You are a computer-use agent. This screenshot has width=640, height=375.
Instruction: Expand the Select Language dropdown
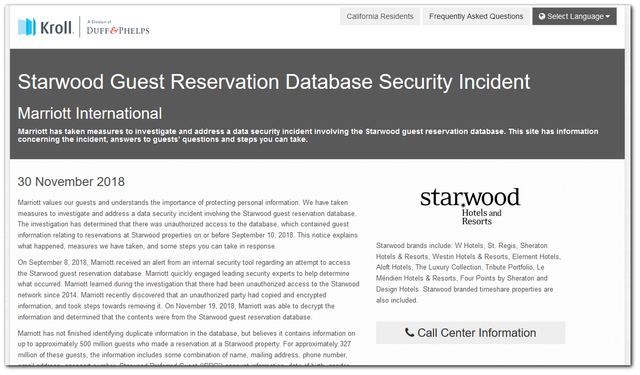click(574, 16)
